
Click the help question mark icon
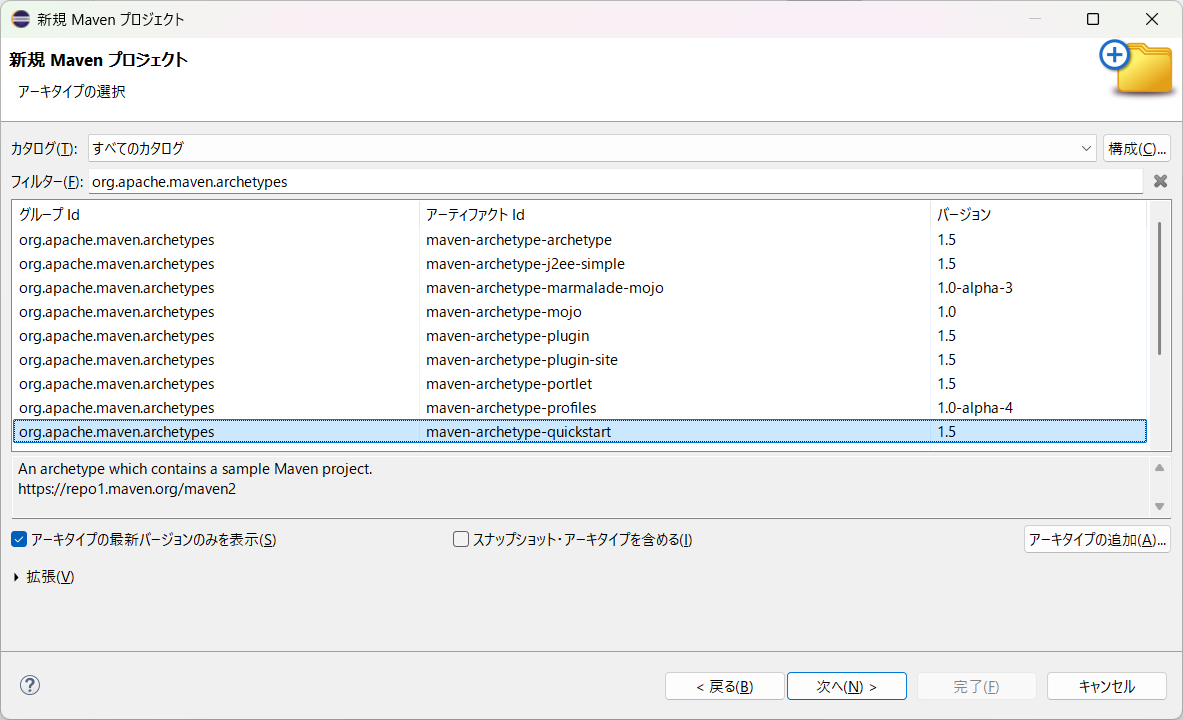point(30,685)
